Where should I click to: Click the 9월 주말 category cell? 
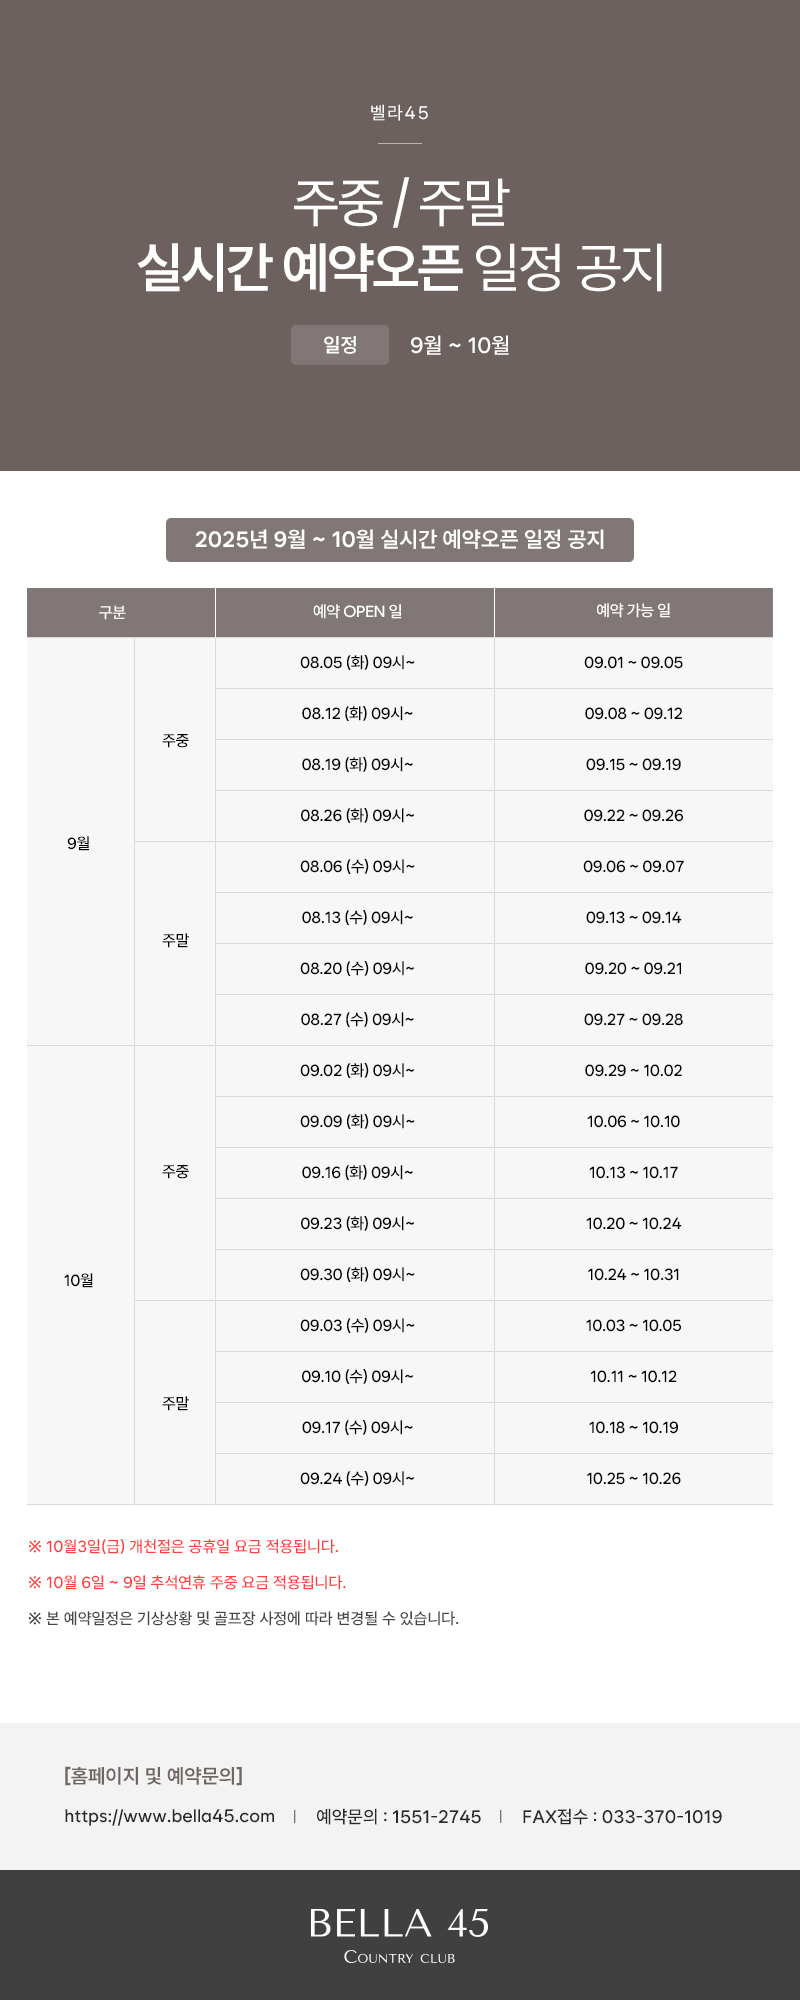175,940
